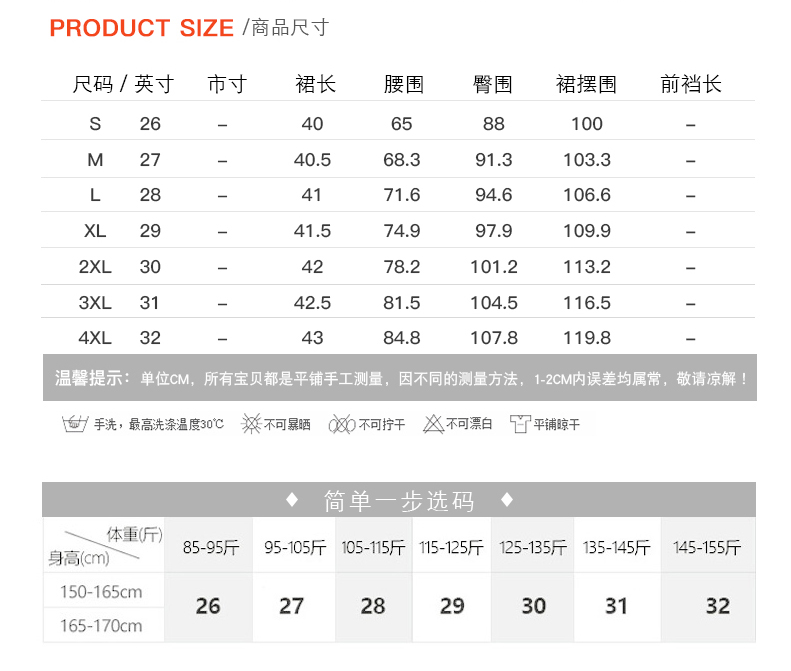Select the 裙长 column header
Screen dimensions: 791x671
(315, 85)
